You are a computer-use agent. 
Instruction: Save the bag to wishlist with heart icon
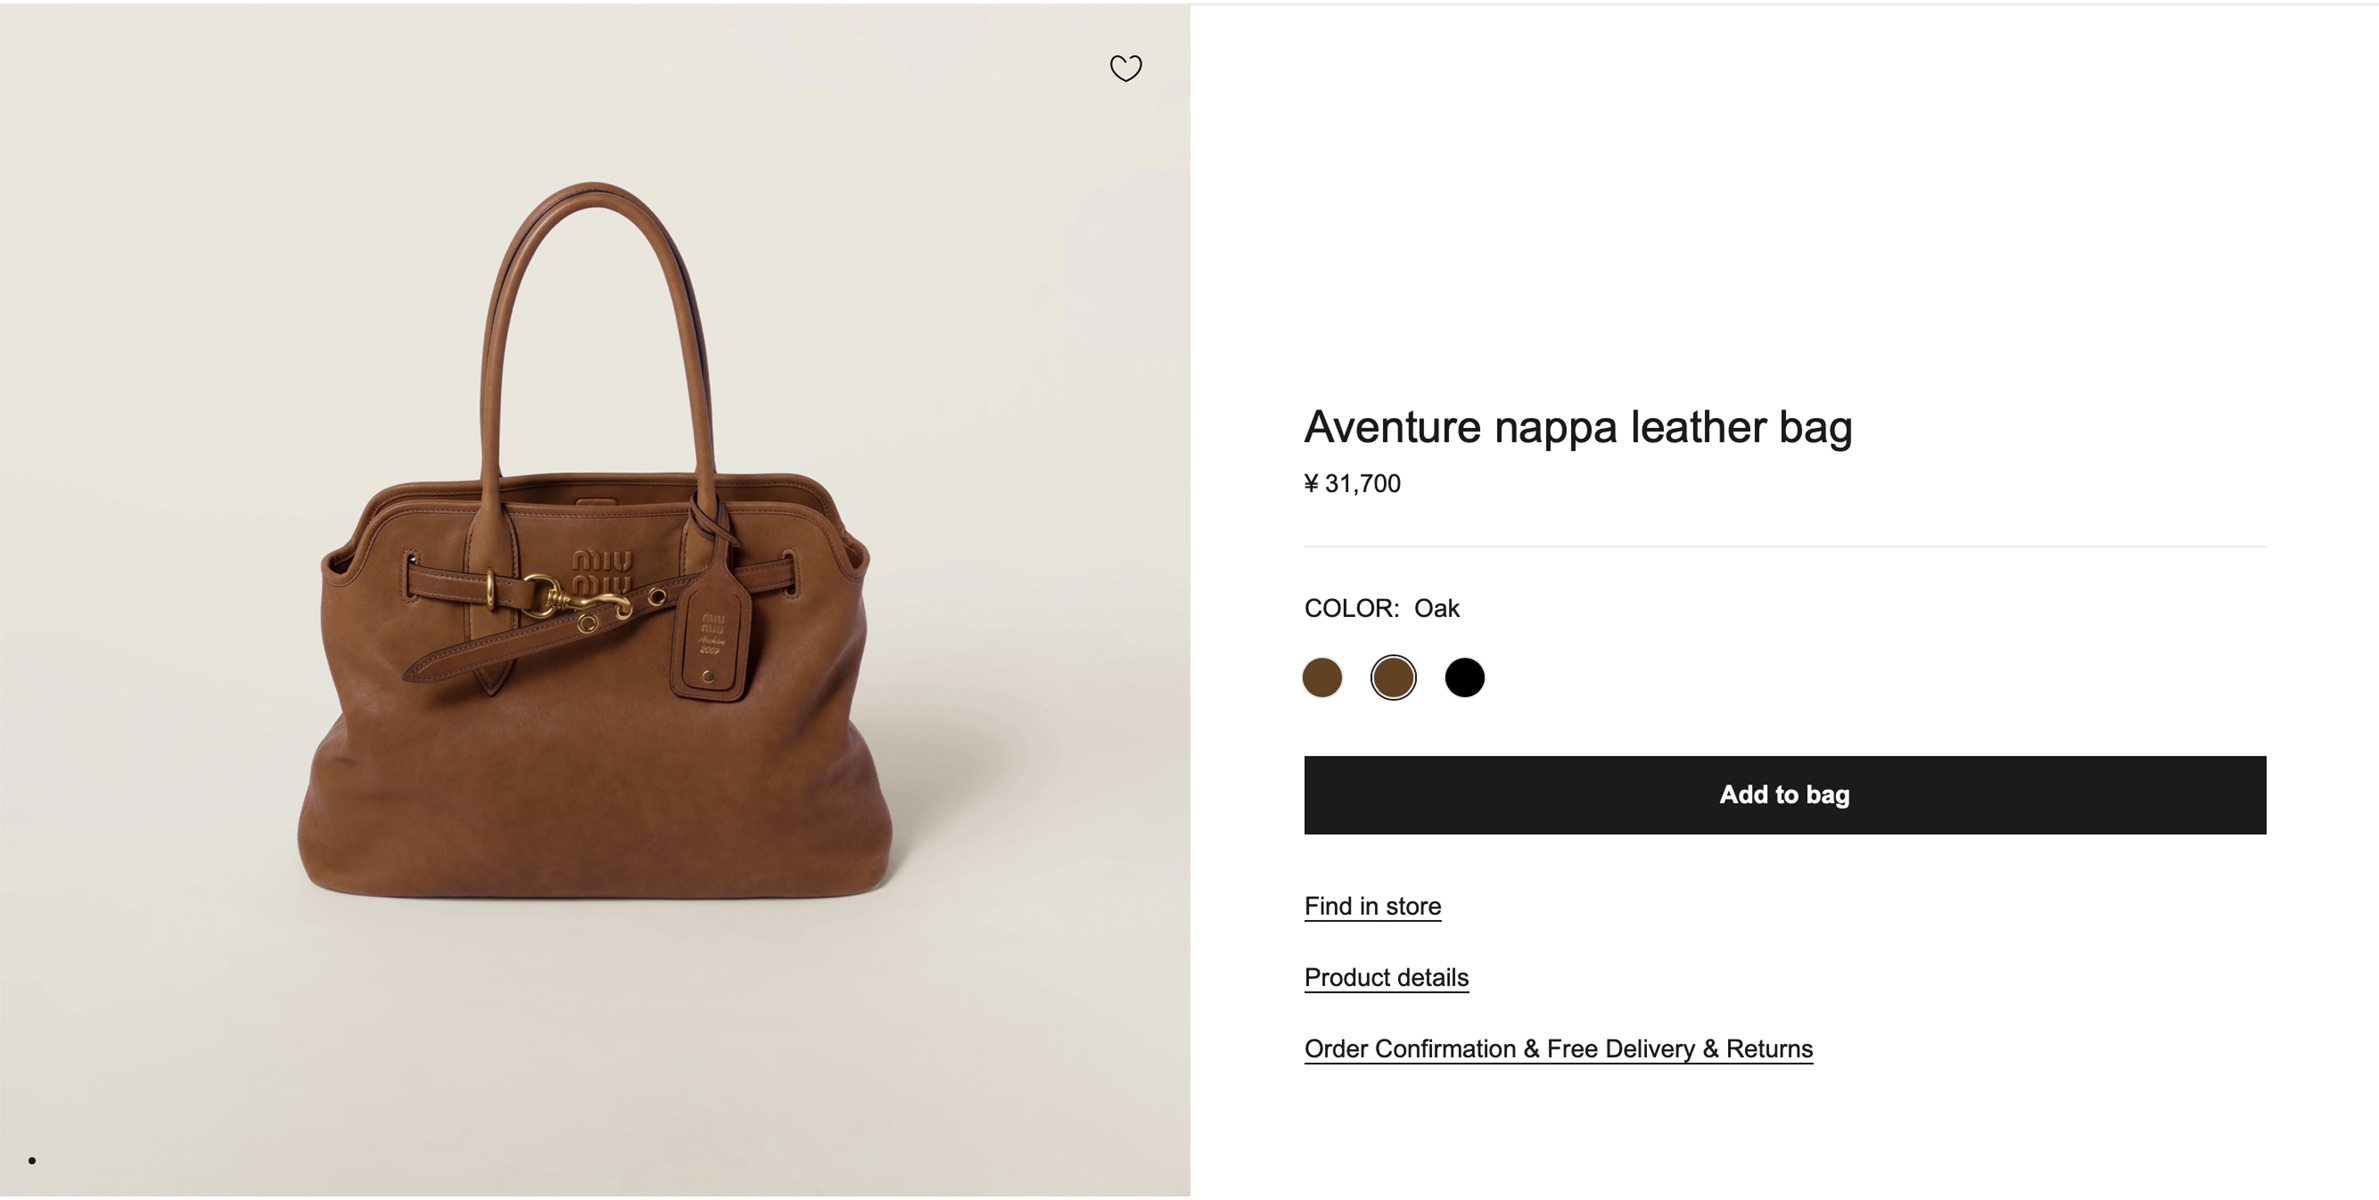point(1125,68)
